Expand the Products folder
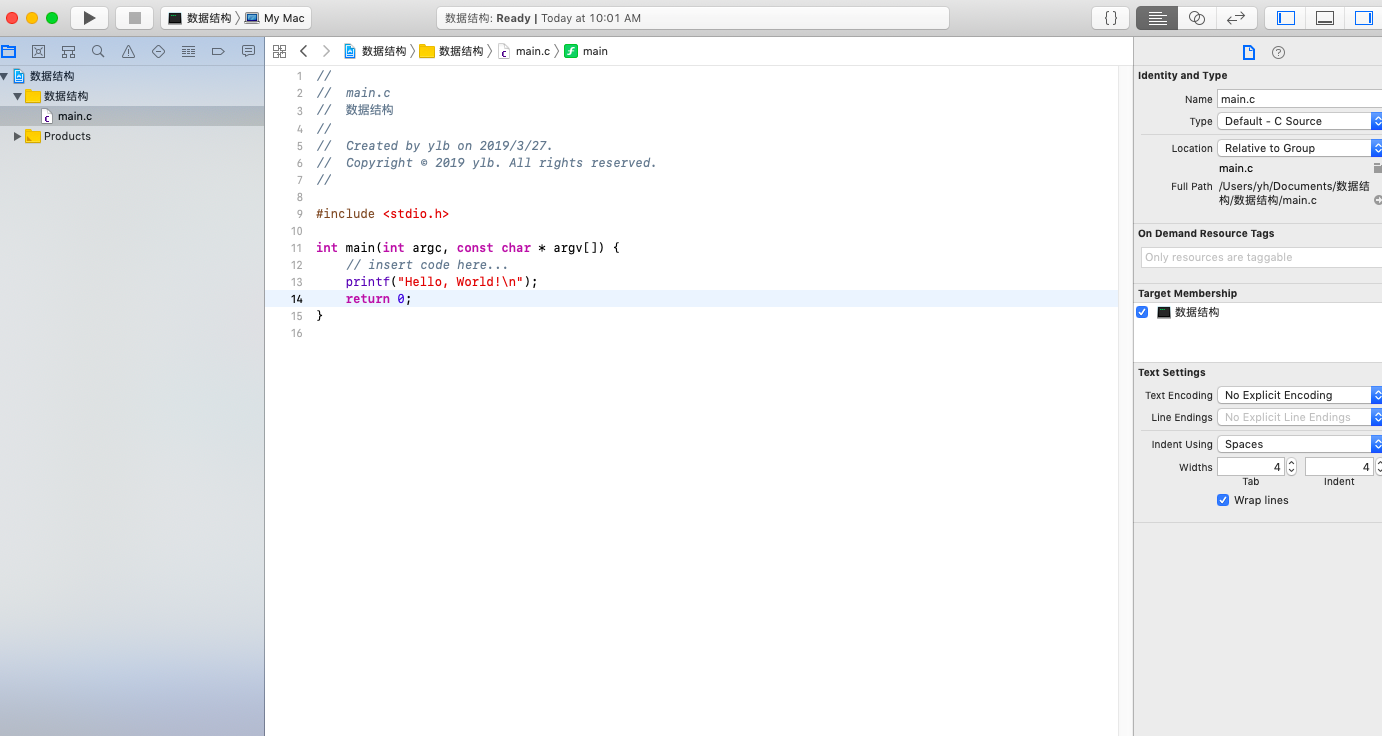Viewport: 1382px width, 736px height. [x=16, y=136]
